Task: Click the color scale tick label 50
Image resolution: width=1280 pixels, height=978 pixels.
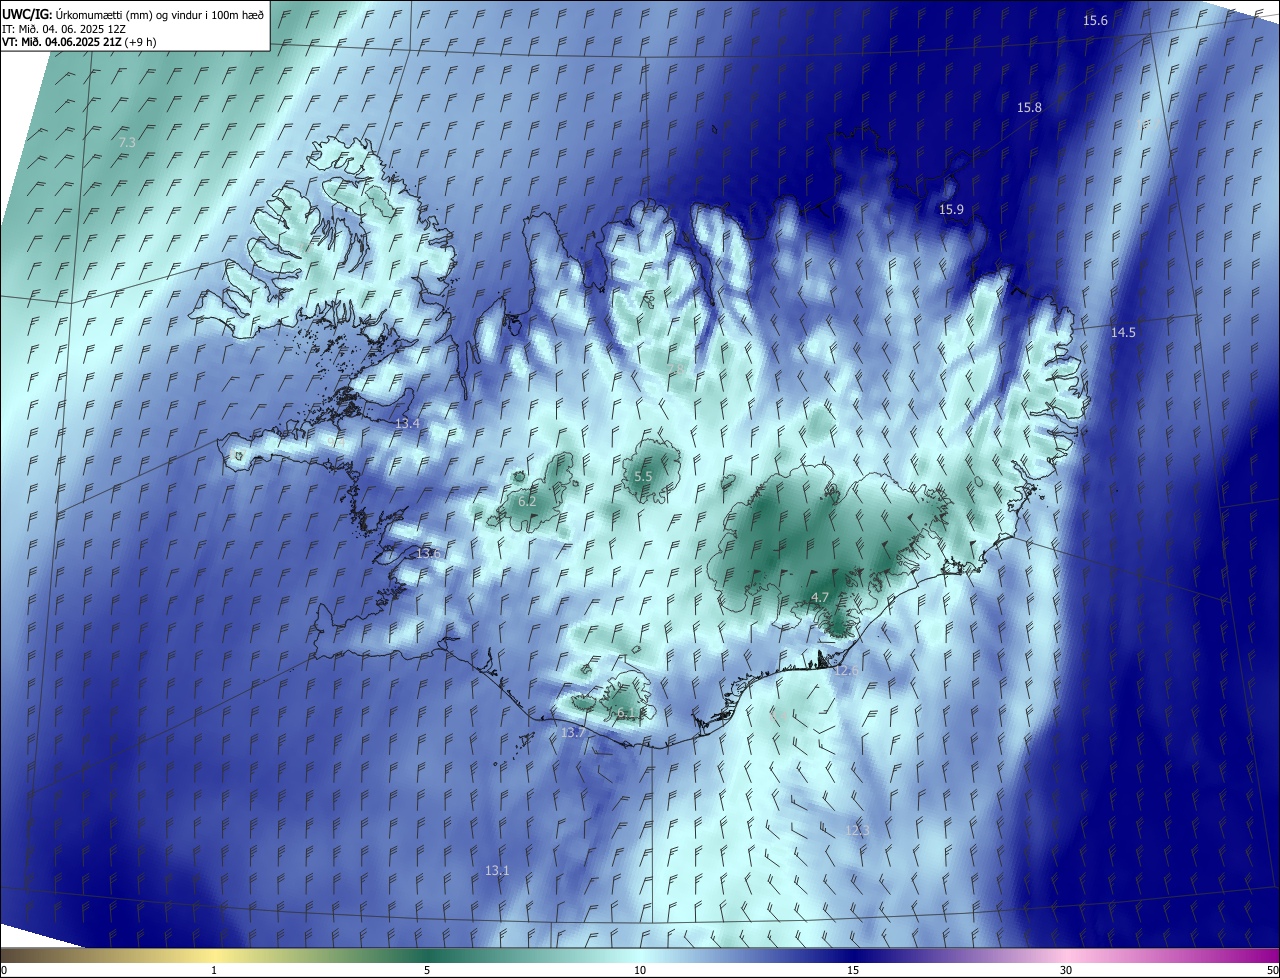Action: [x=1273, y=970]
